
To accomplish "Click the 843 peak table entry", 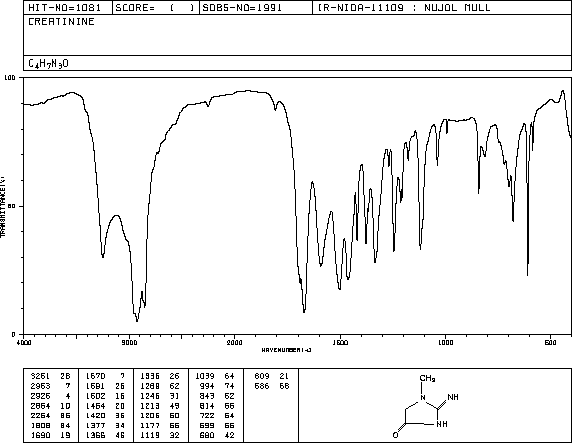I will point(217,396).
